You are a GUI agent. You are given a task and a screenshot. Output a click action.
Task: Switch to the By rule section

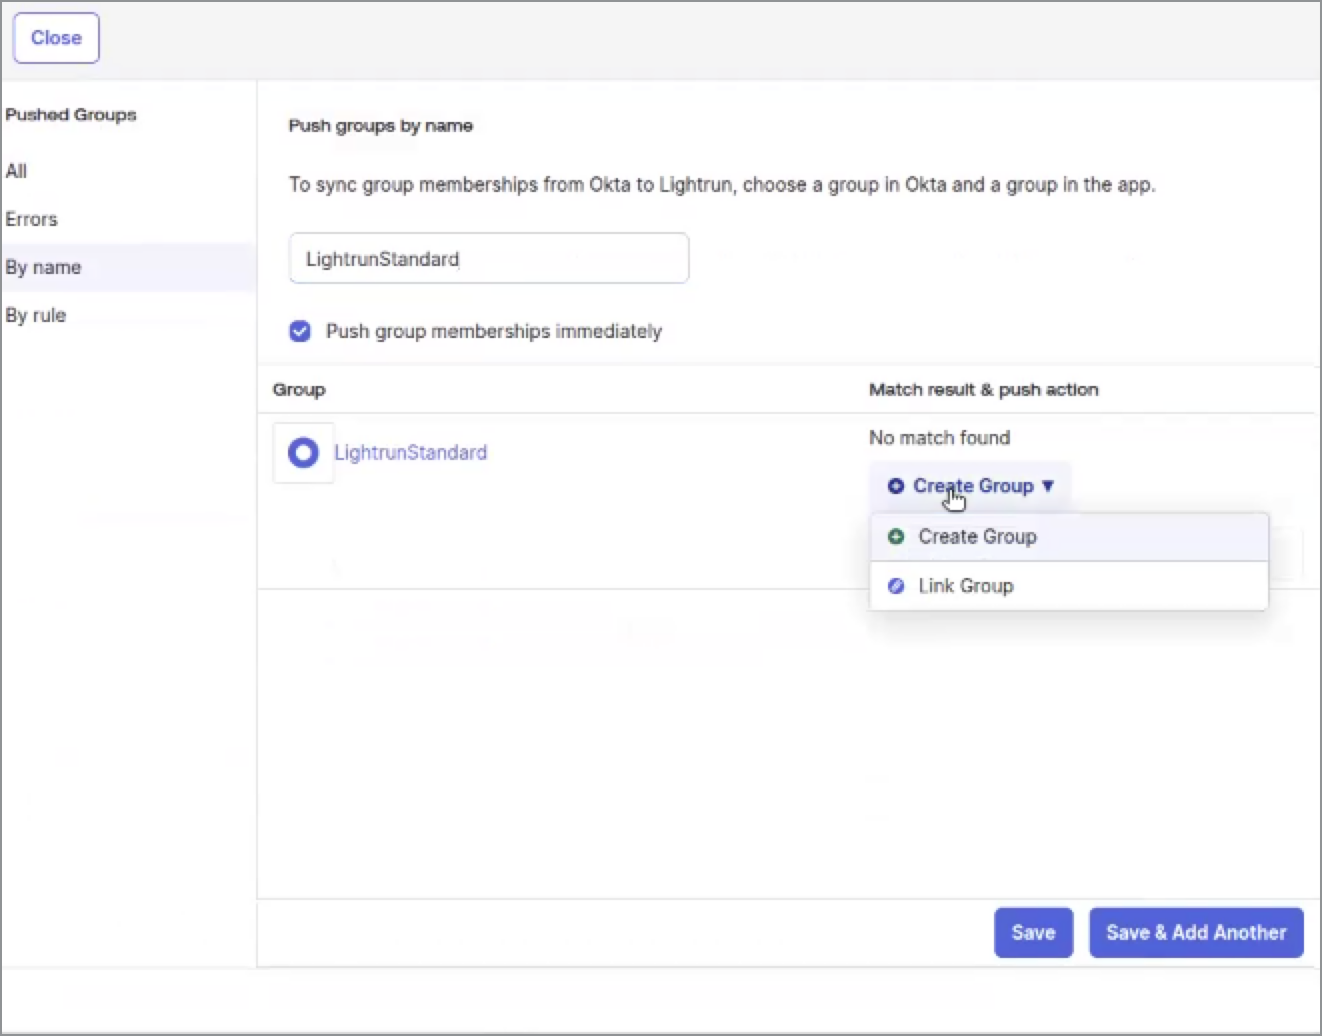point(36,315)
